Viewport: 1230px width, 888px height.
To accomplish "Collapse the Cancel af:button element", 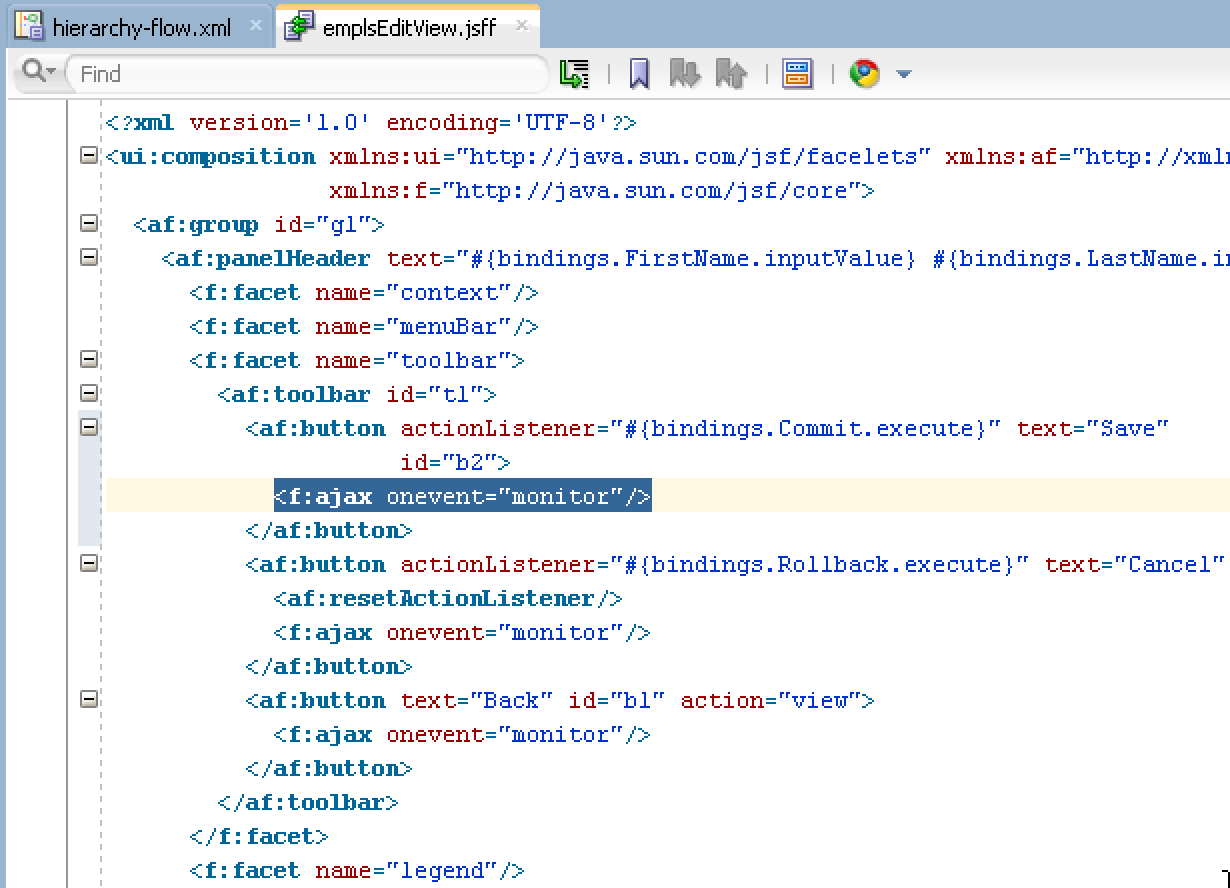I will (89, 563).
